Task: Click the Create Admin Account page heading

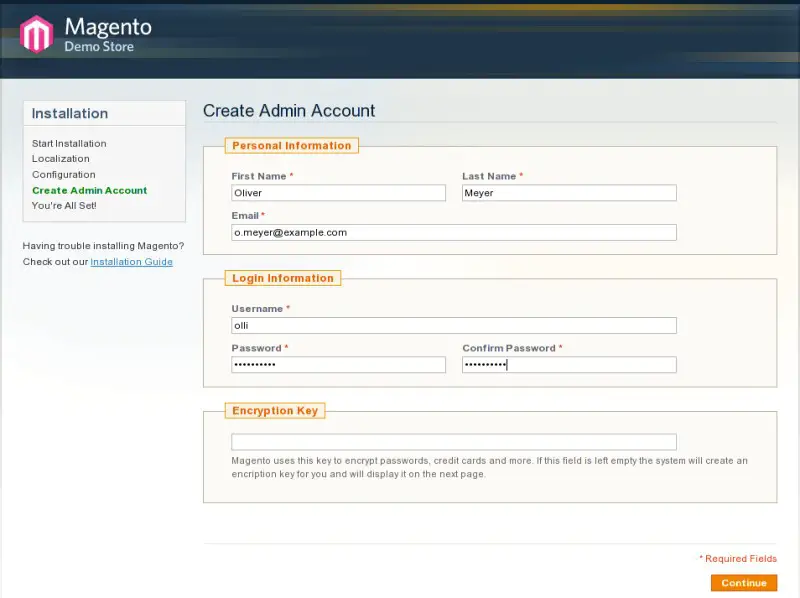Action: click(x=289, y=111)
